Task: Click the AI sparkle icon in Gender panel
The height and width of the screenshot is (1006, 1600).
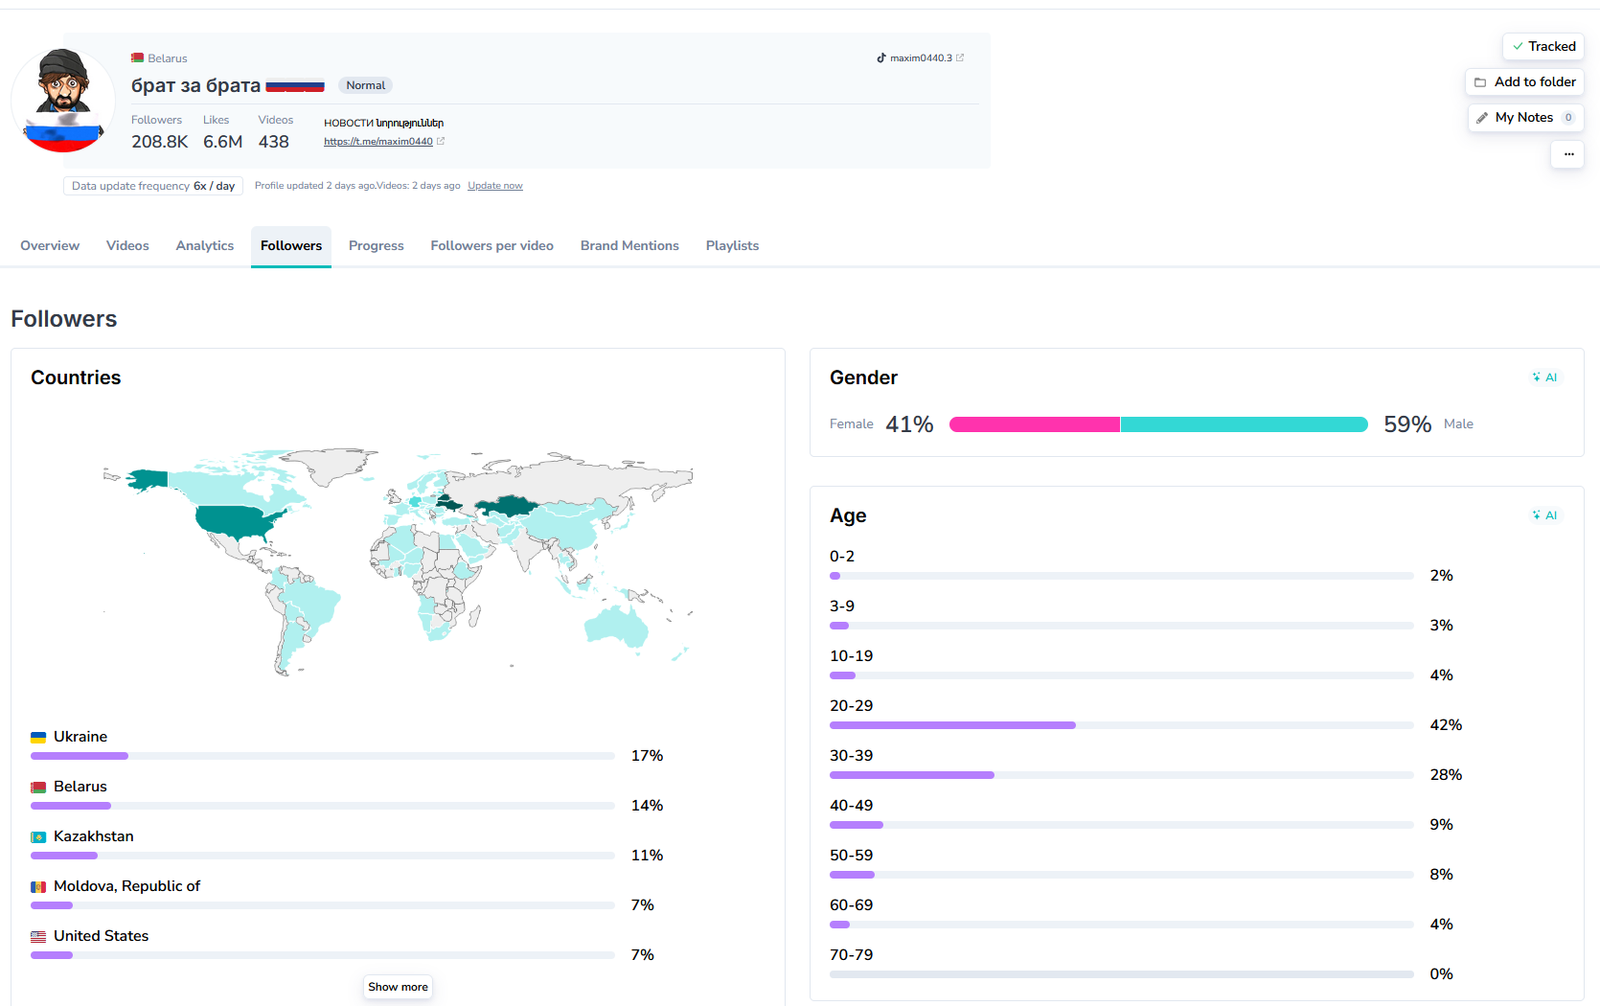Action: [x=1537, y=377]
